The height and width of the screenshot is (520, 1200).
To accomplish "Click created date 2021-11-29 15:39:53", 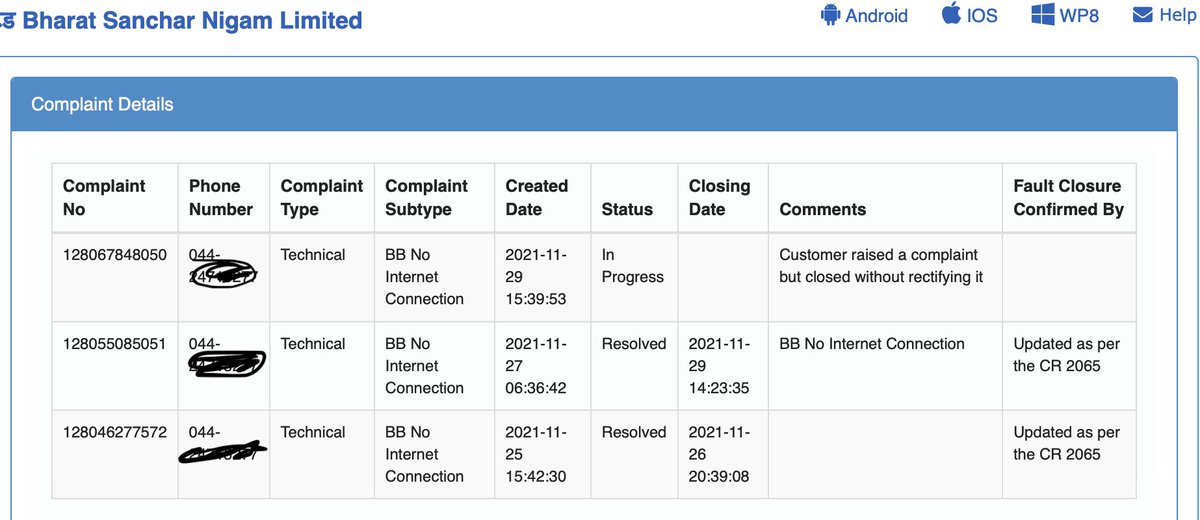I will pyautogui.click(x=536, y=277).
